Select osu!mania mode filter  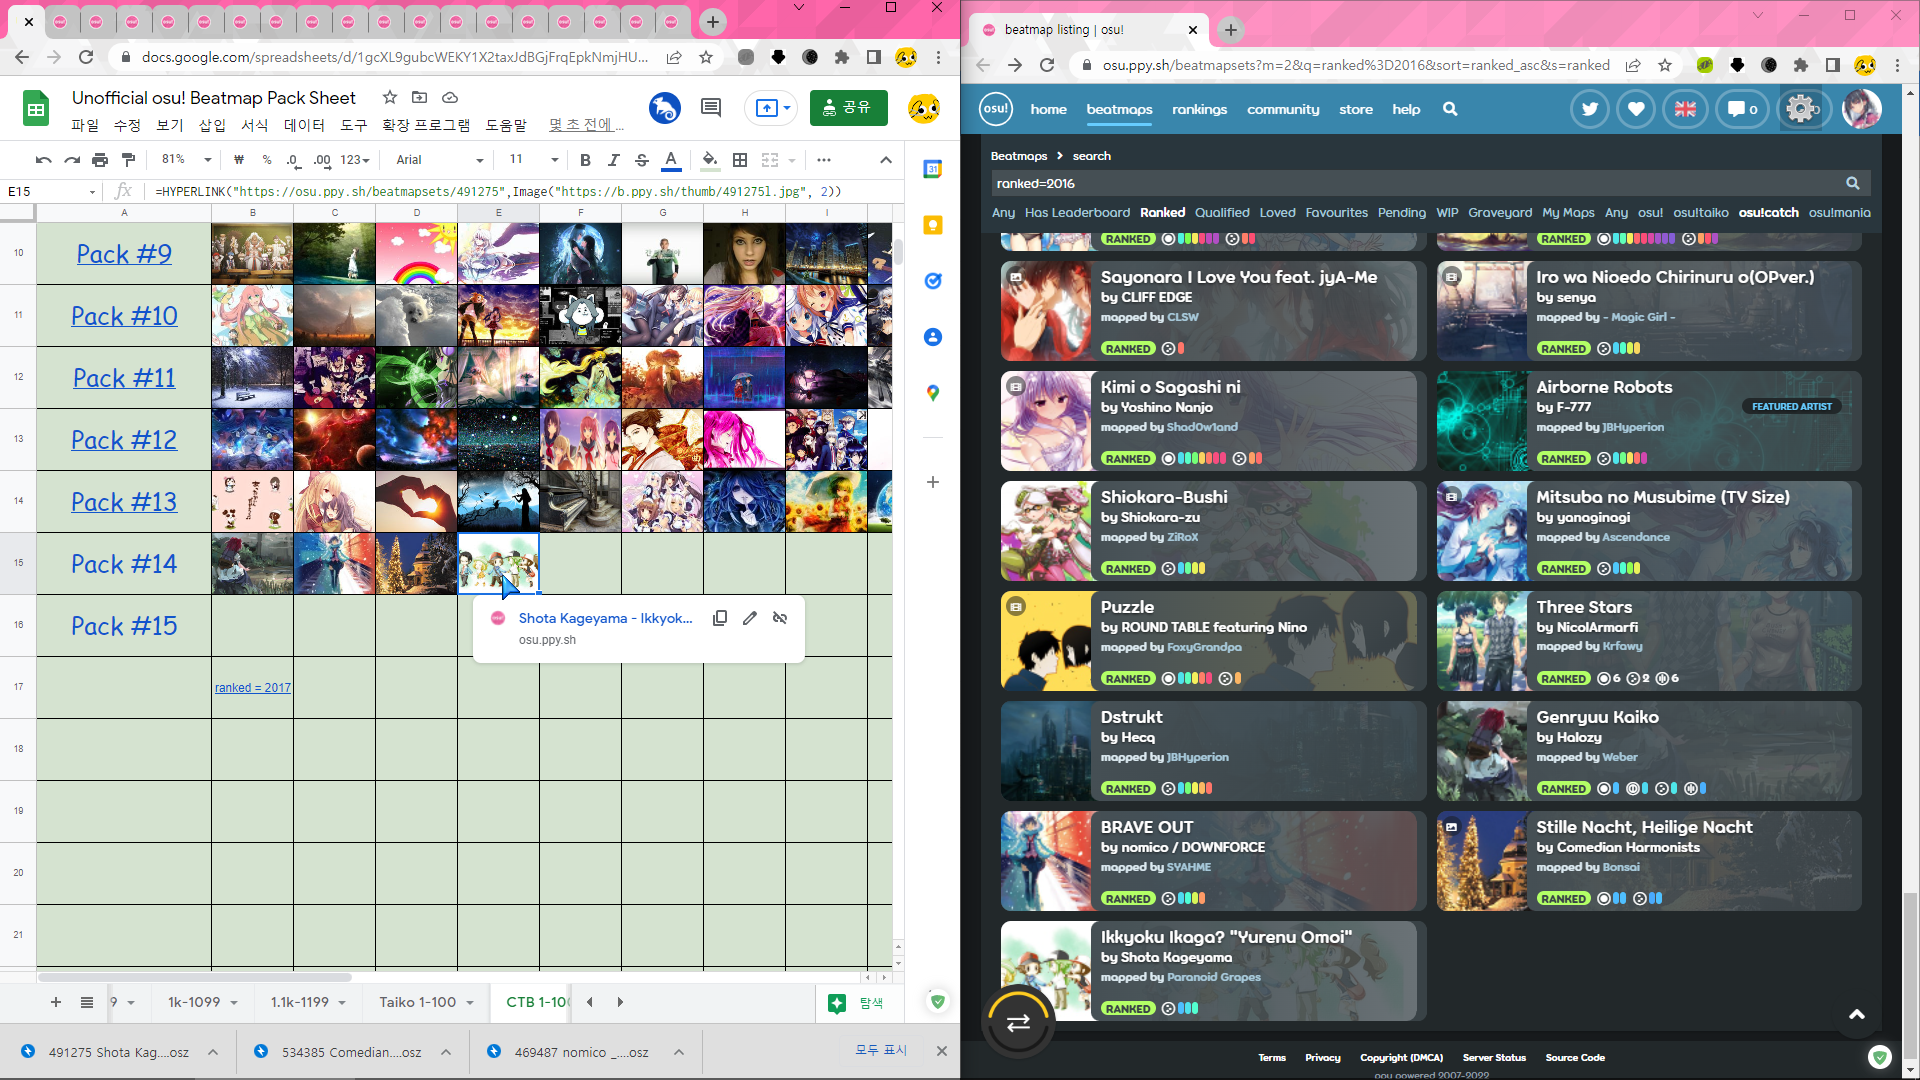click(1839, 213)
